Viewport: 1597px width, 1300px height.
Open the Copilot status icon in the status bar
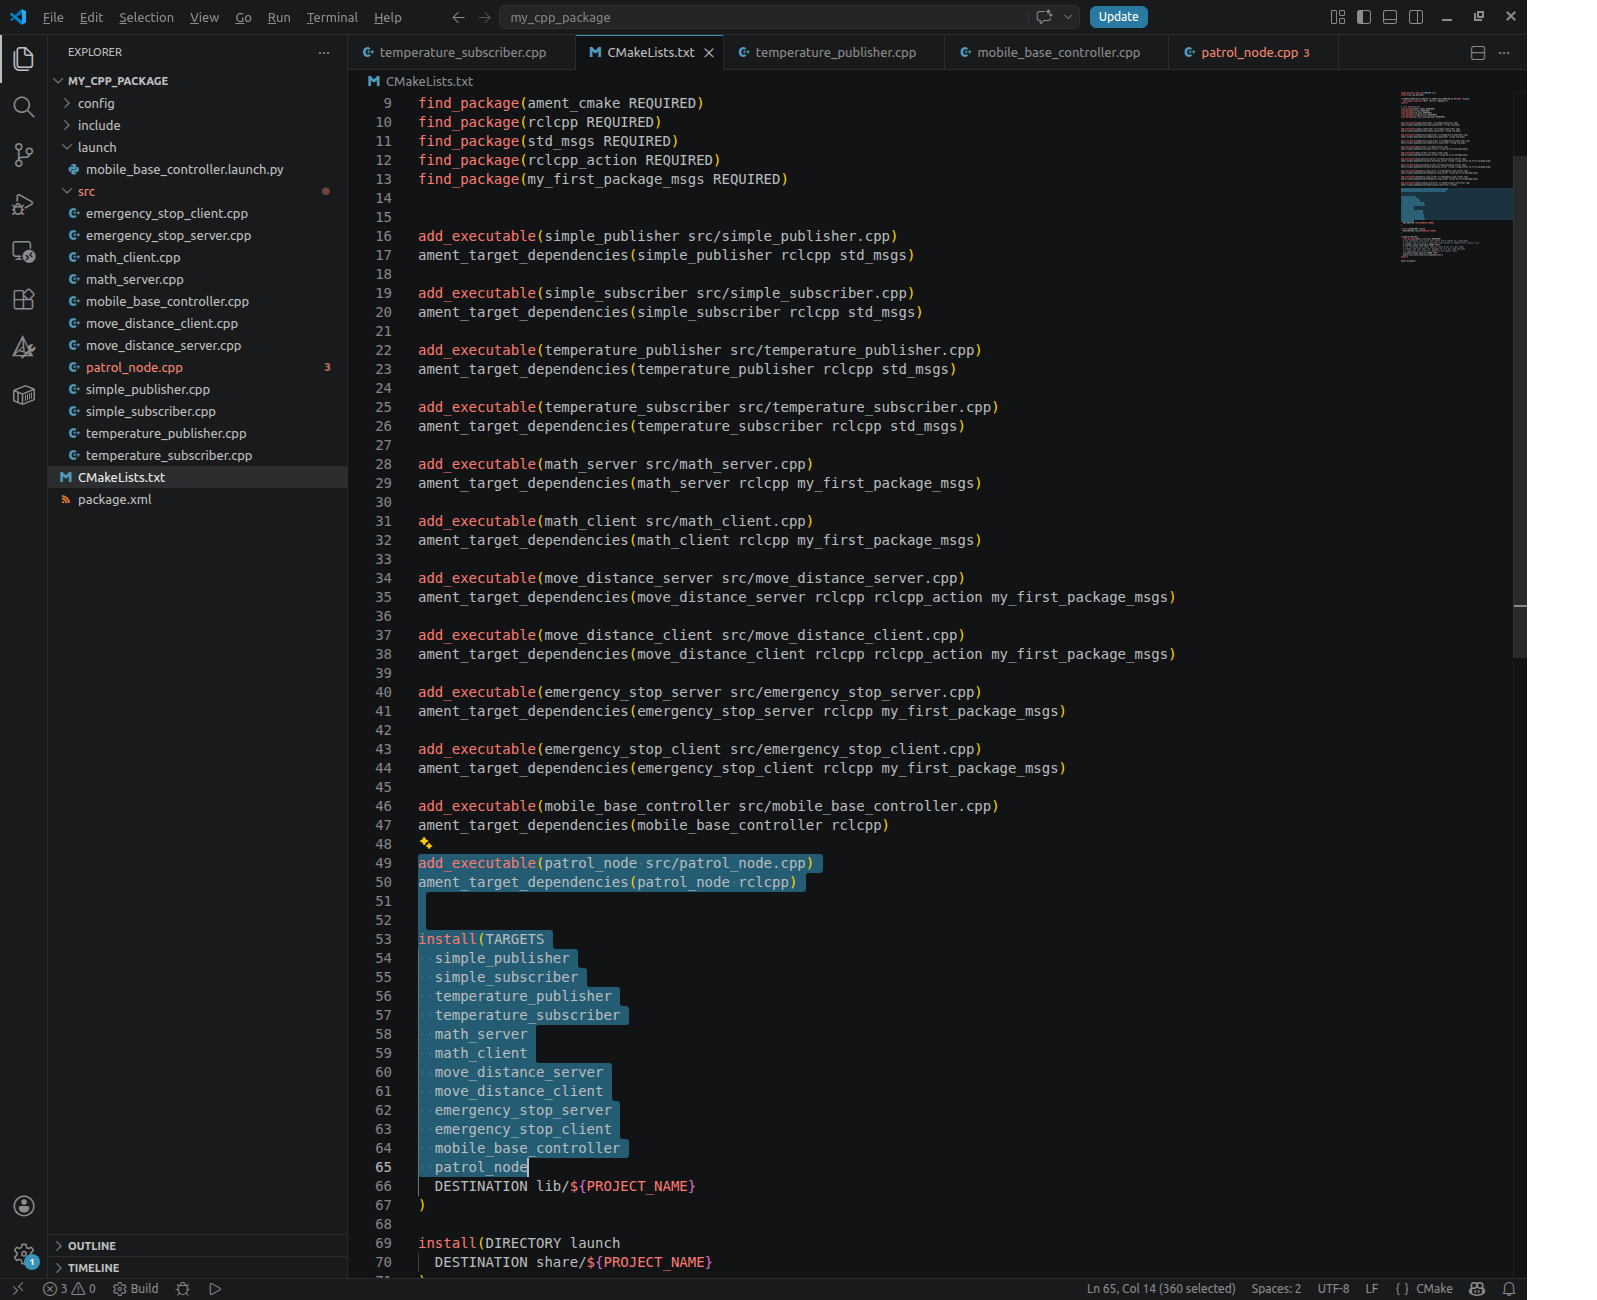[1477, 1289]
